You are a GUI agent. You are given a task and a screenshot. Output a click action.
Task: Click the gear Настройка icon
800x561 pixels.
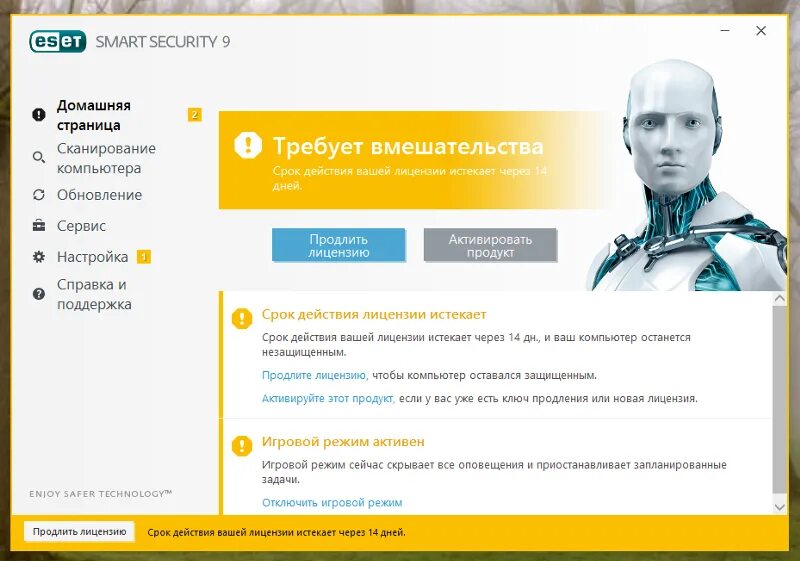[39, 257]
